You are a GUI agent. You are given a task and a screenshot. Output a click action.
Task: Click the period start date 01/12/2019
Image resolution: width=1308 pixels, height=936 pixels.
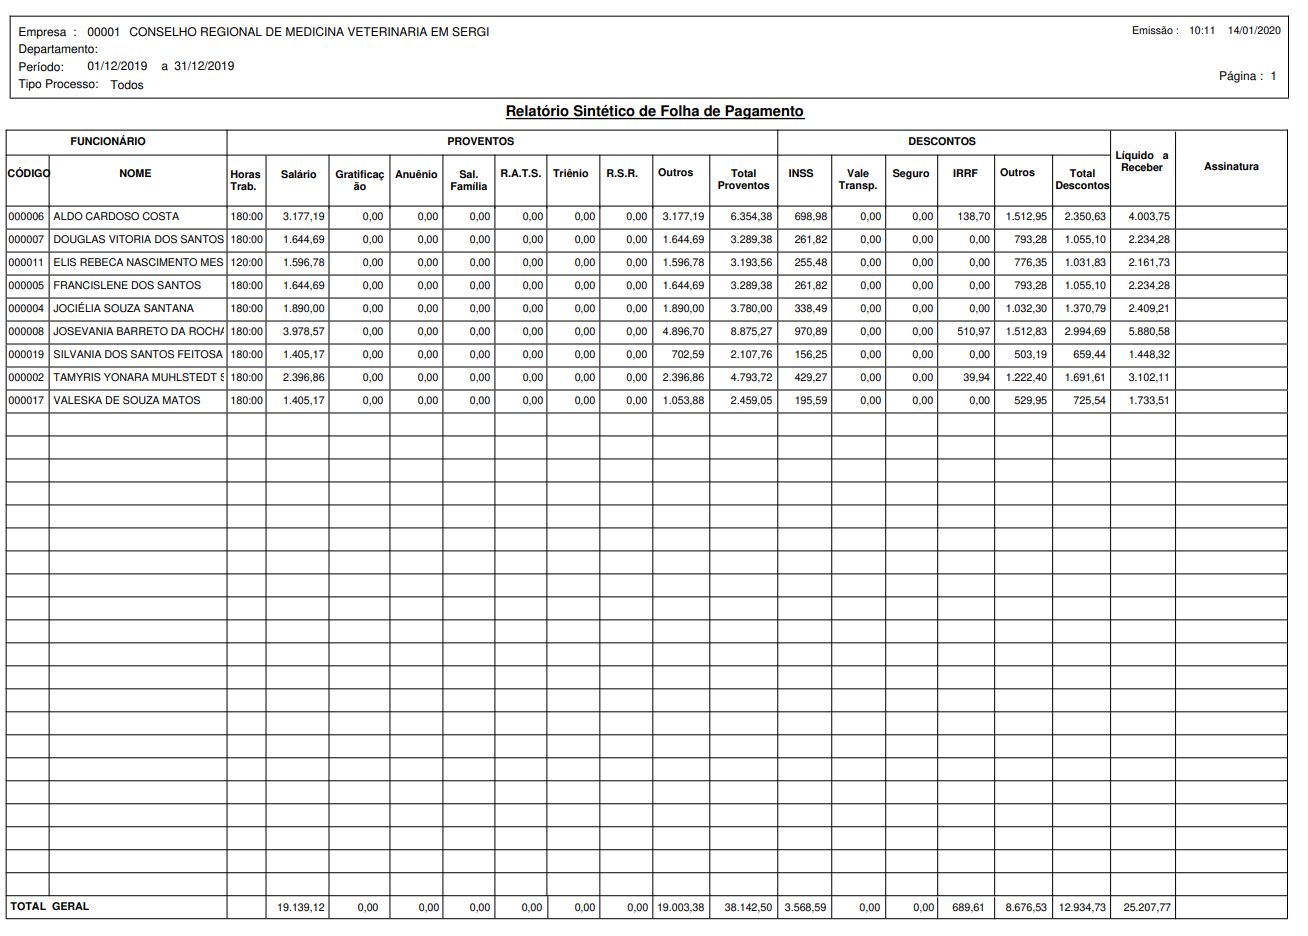(117, 66)
